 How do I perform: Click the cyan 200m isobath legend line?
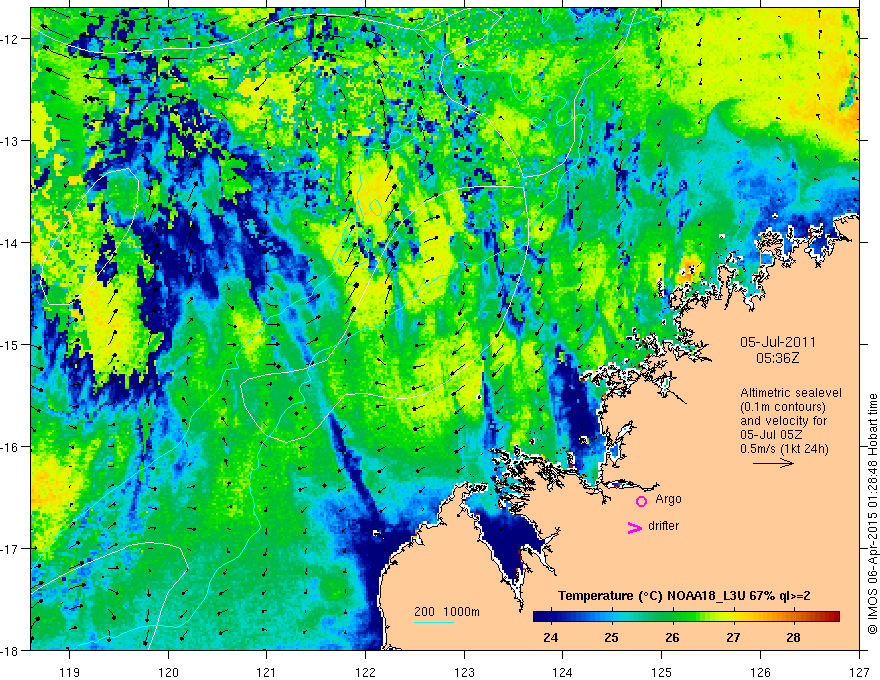click(x=434, y=622)
